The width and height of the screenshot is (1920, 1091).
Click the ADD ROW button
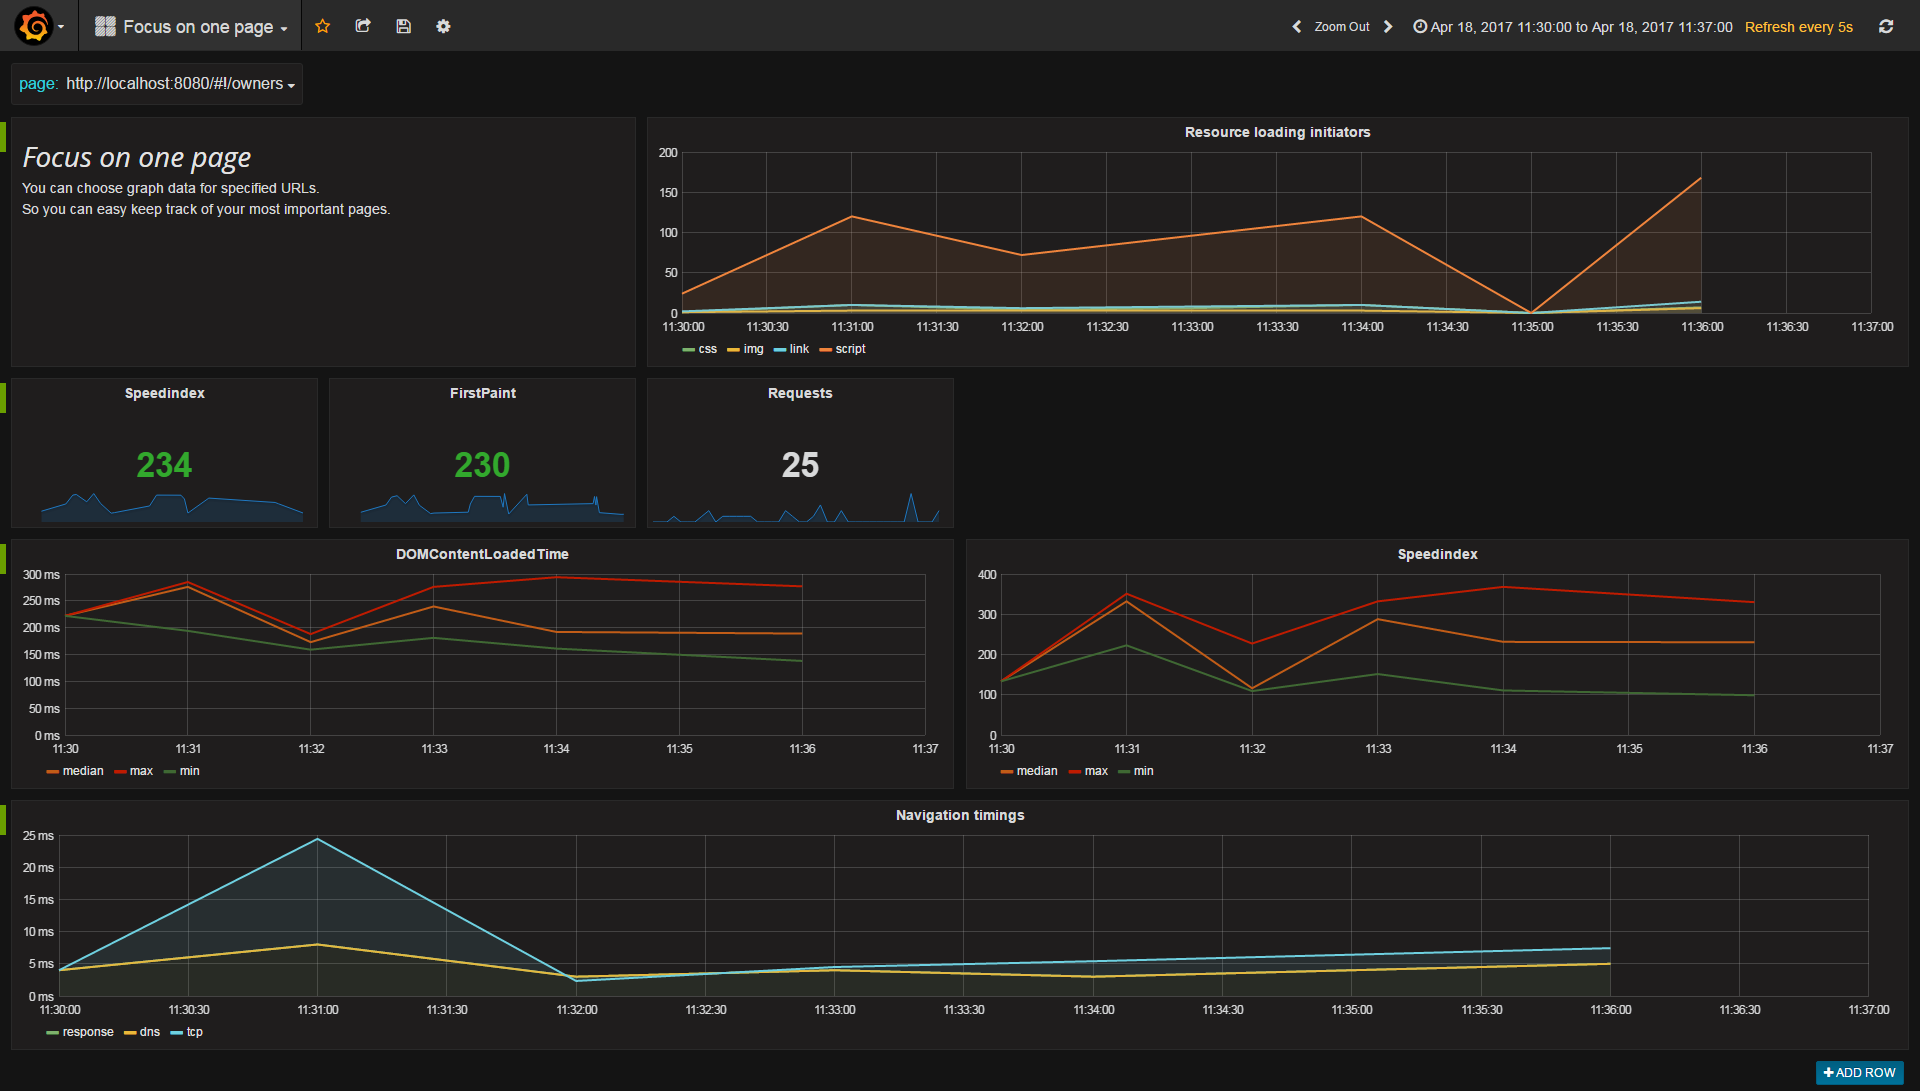tap(1859, 1072)
